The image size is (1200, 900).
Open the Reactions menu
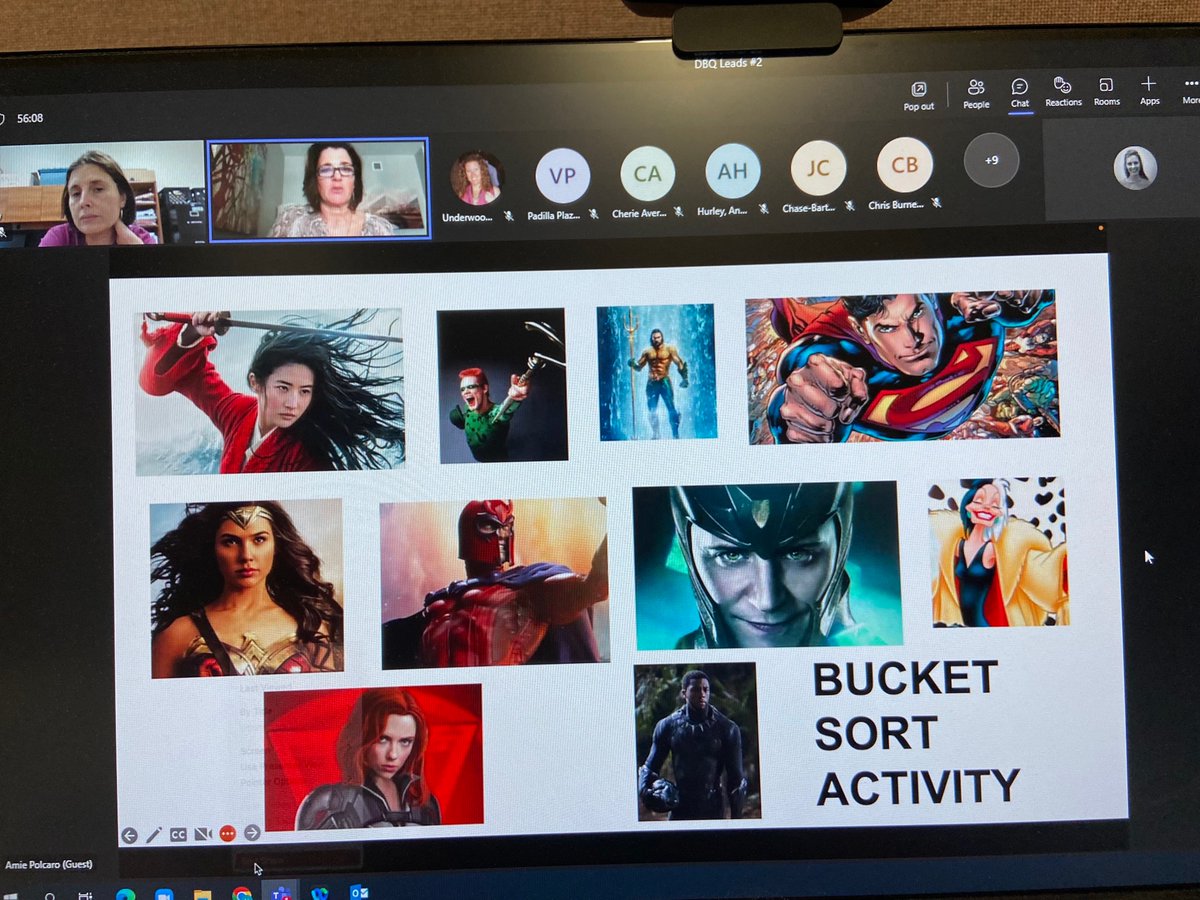(x=1063, y=91)
